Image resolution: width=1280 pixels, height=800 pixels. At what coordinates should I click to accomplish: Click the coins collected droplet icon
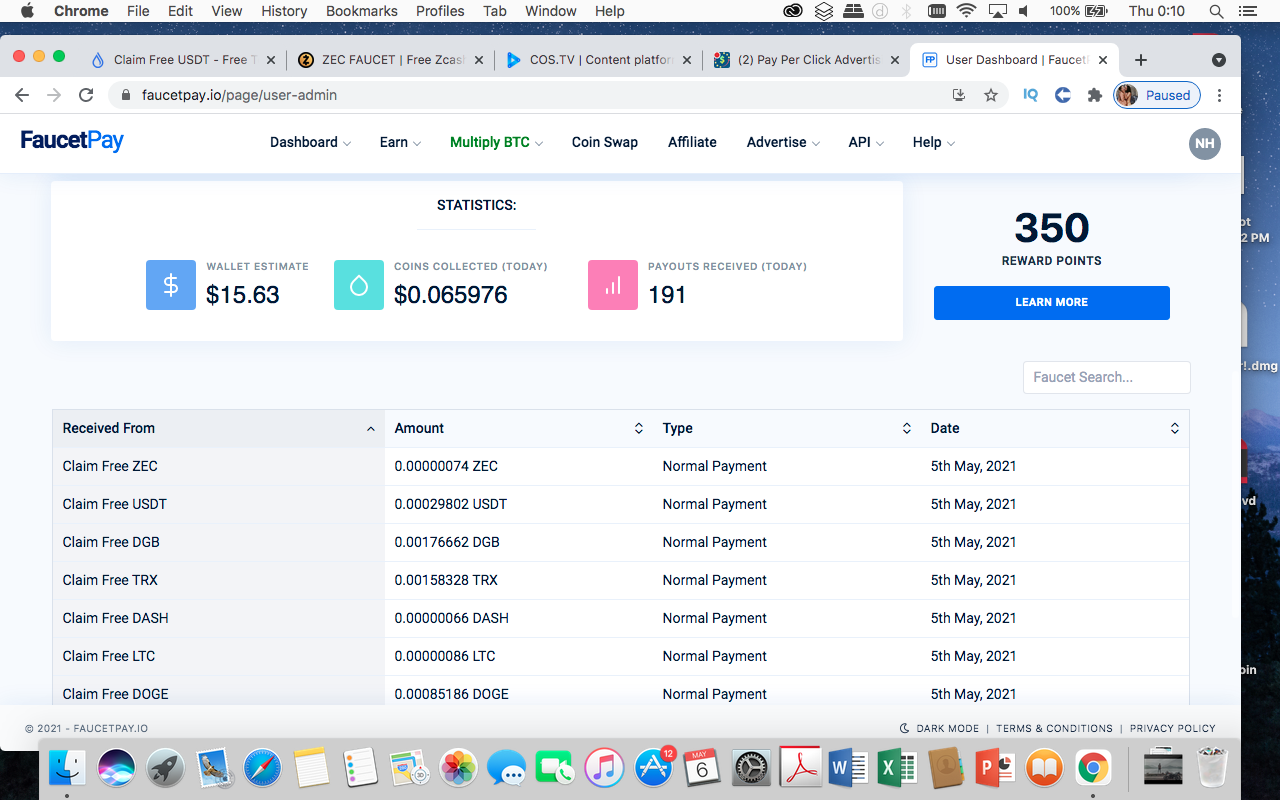tap(359, 285)
